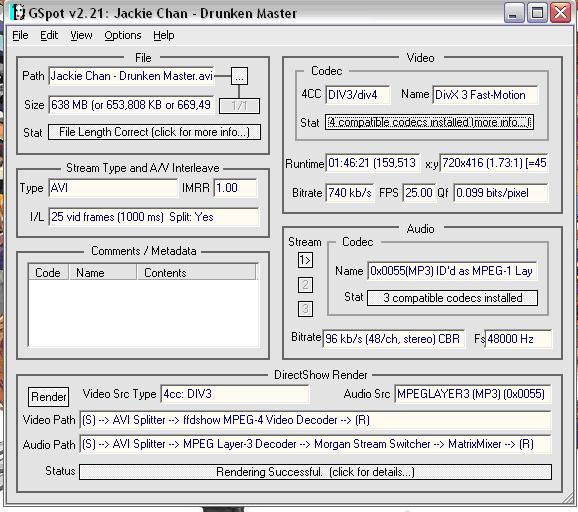Click the Size field showing 638 MB
Image resolution: width=578 pixels, height=512 pixels.
pyautogui.click(x=131, y=105)
